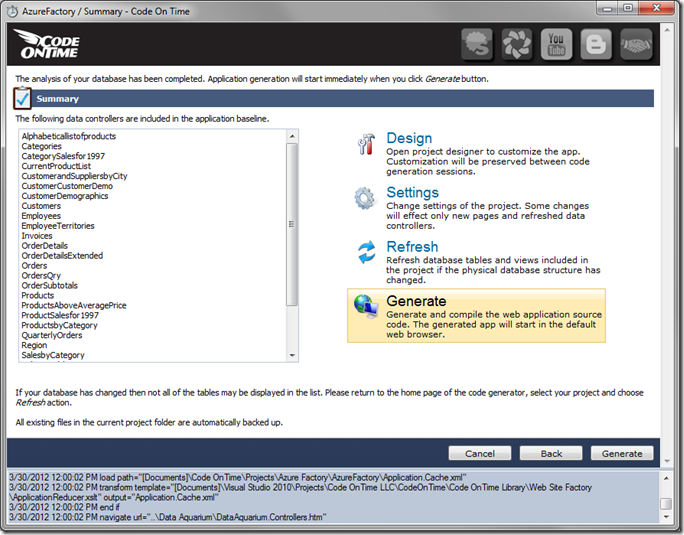Image resolution: width=684 pixels, height=535 pixels.
Task: Select CustomerandSuppliersbyCity in the list
Action: [75, 176]
